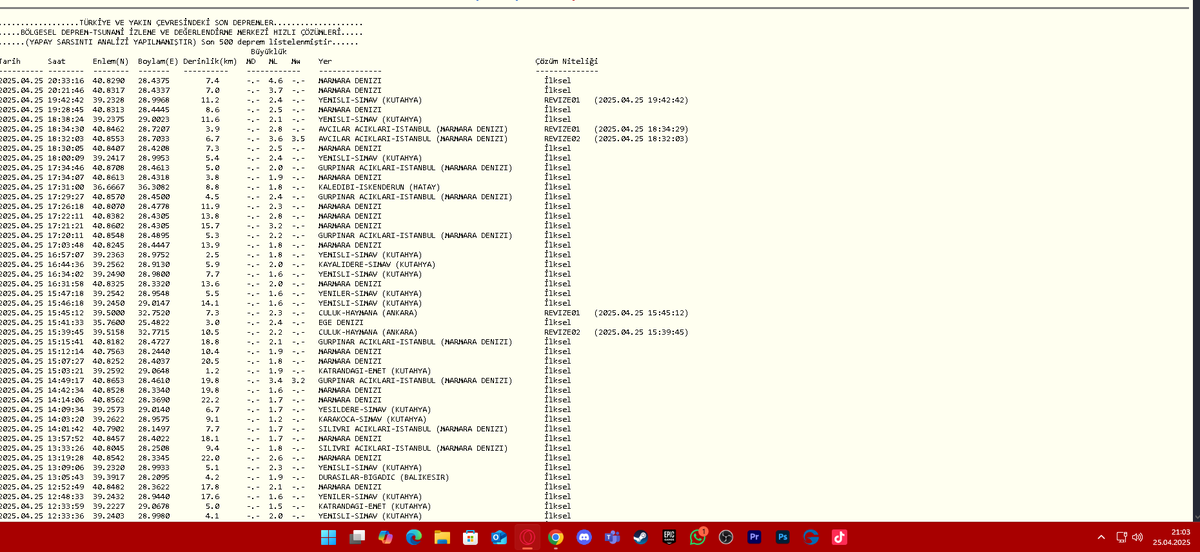Switch to the Opera browser icon
The height and width of the screenshot is (552, 1200).
click(x=527, y=538)
